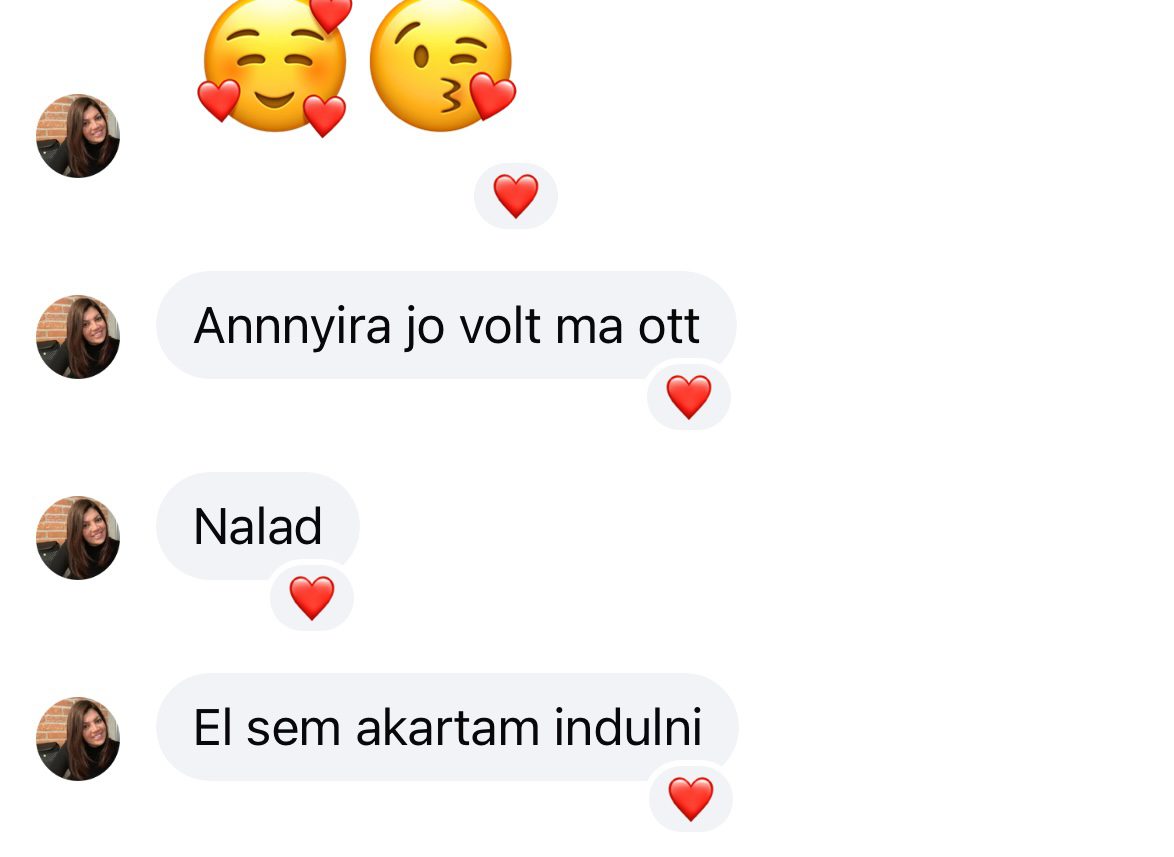This screenshot has width=1174, height=857.
Task: Click the word 'indulni' in the last message
Action: (x=628, y=728)
